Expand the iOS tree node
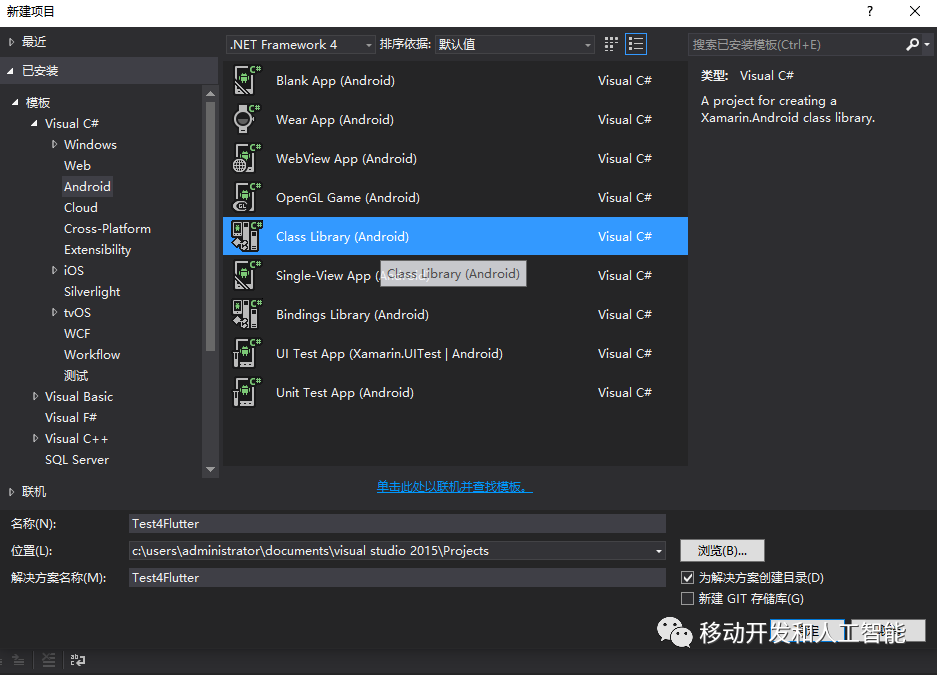The width and height of the screenshot is (937, 675). [x=54, y=270]
